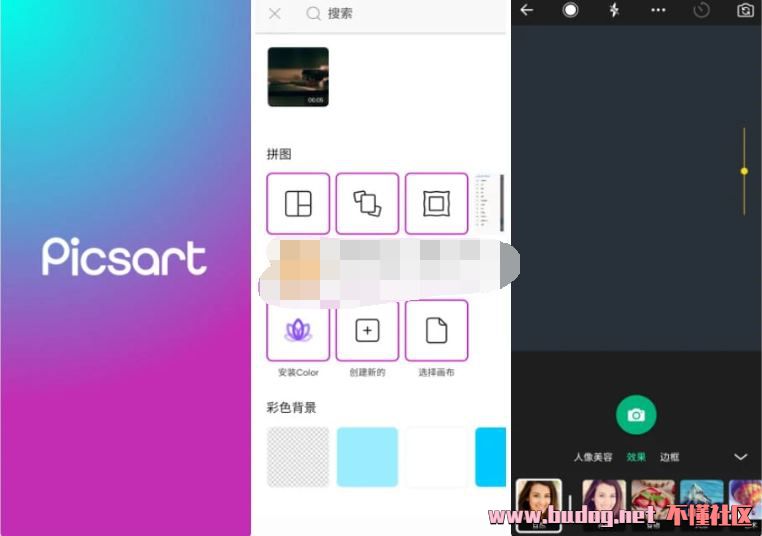Click the 搜索 search field

coord(400,14)
